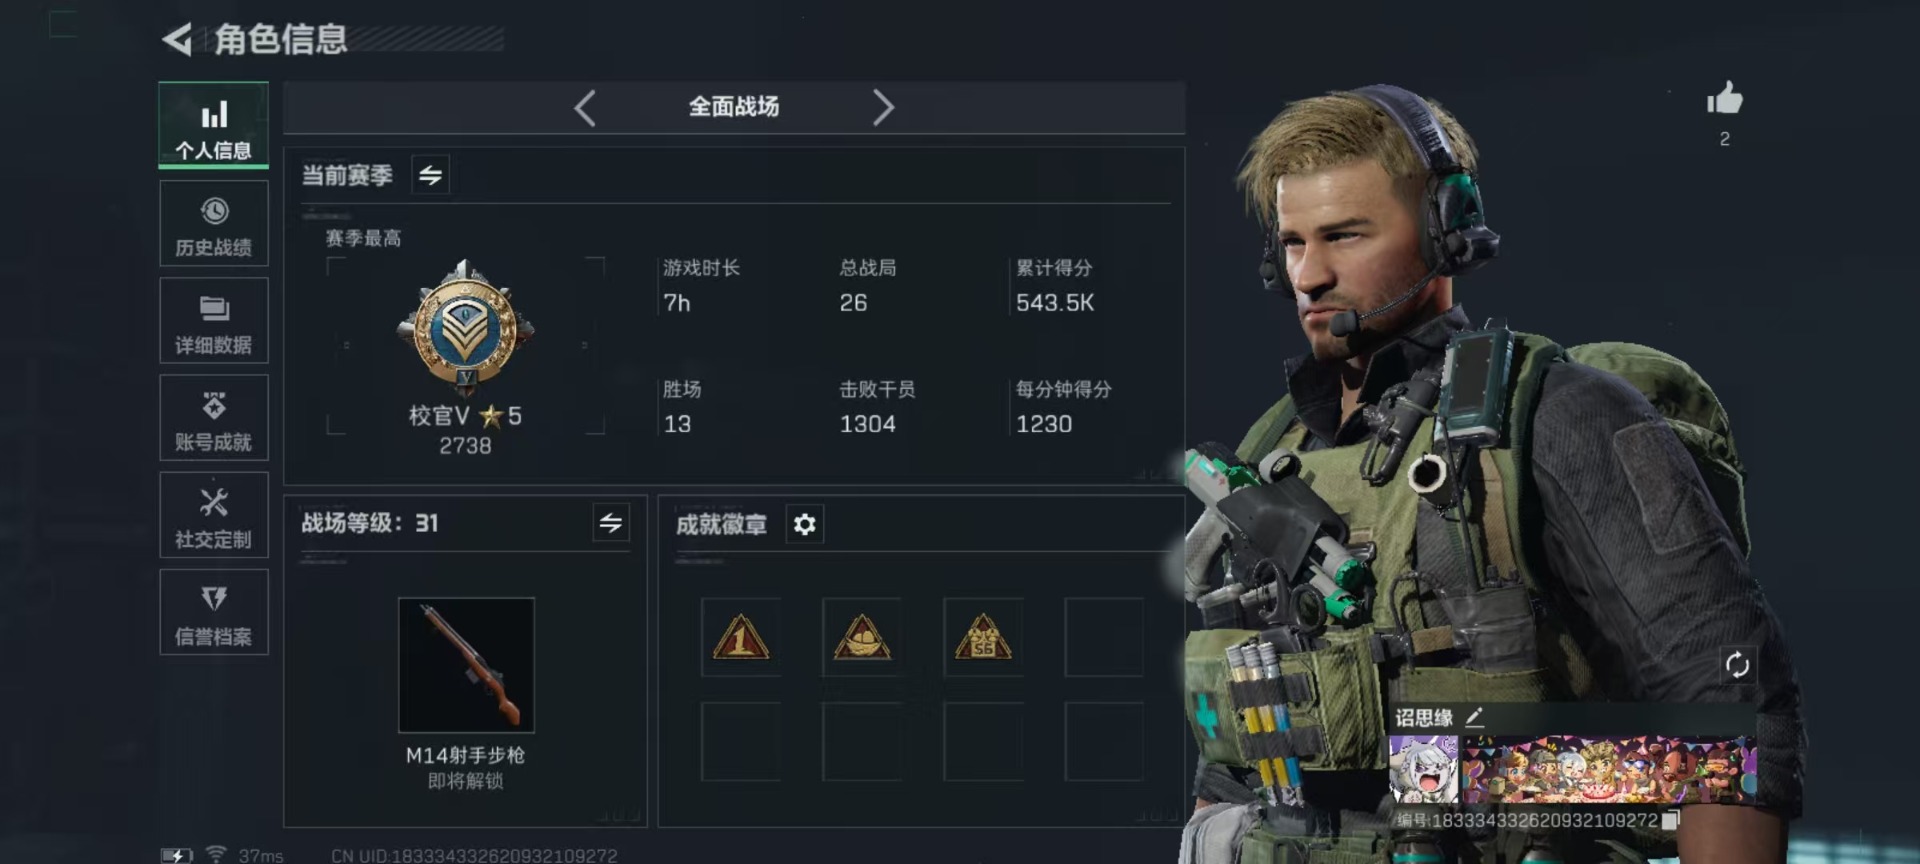
Task: Open 社交定制 tools section
Action: click(213, 515)
